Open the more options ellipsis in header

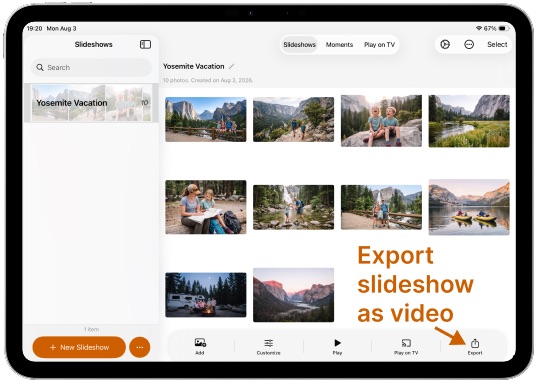coord(469,44)
